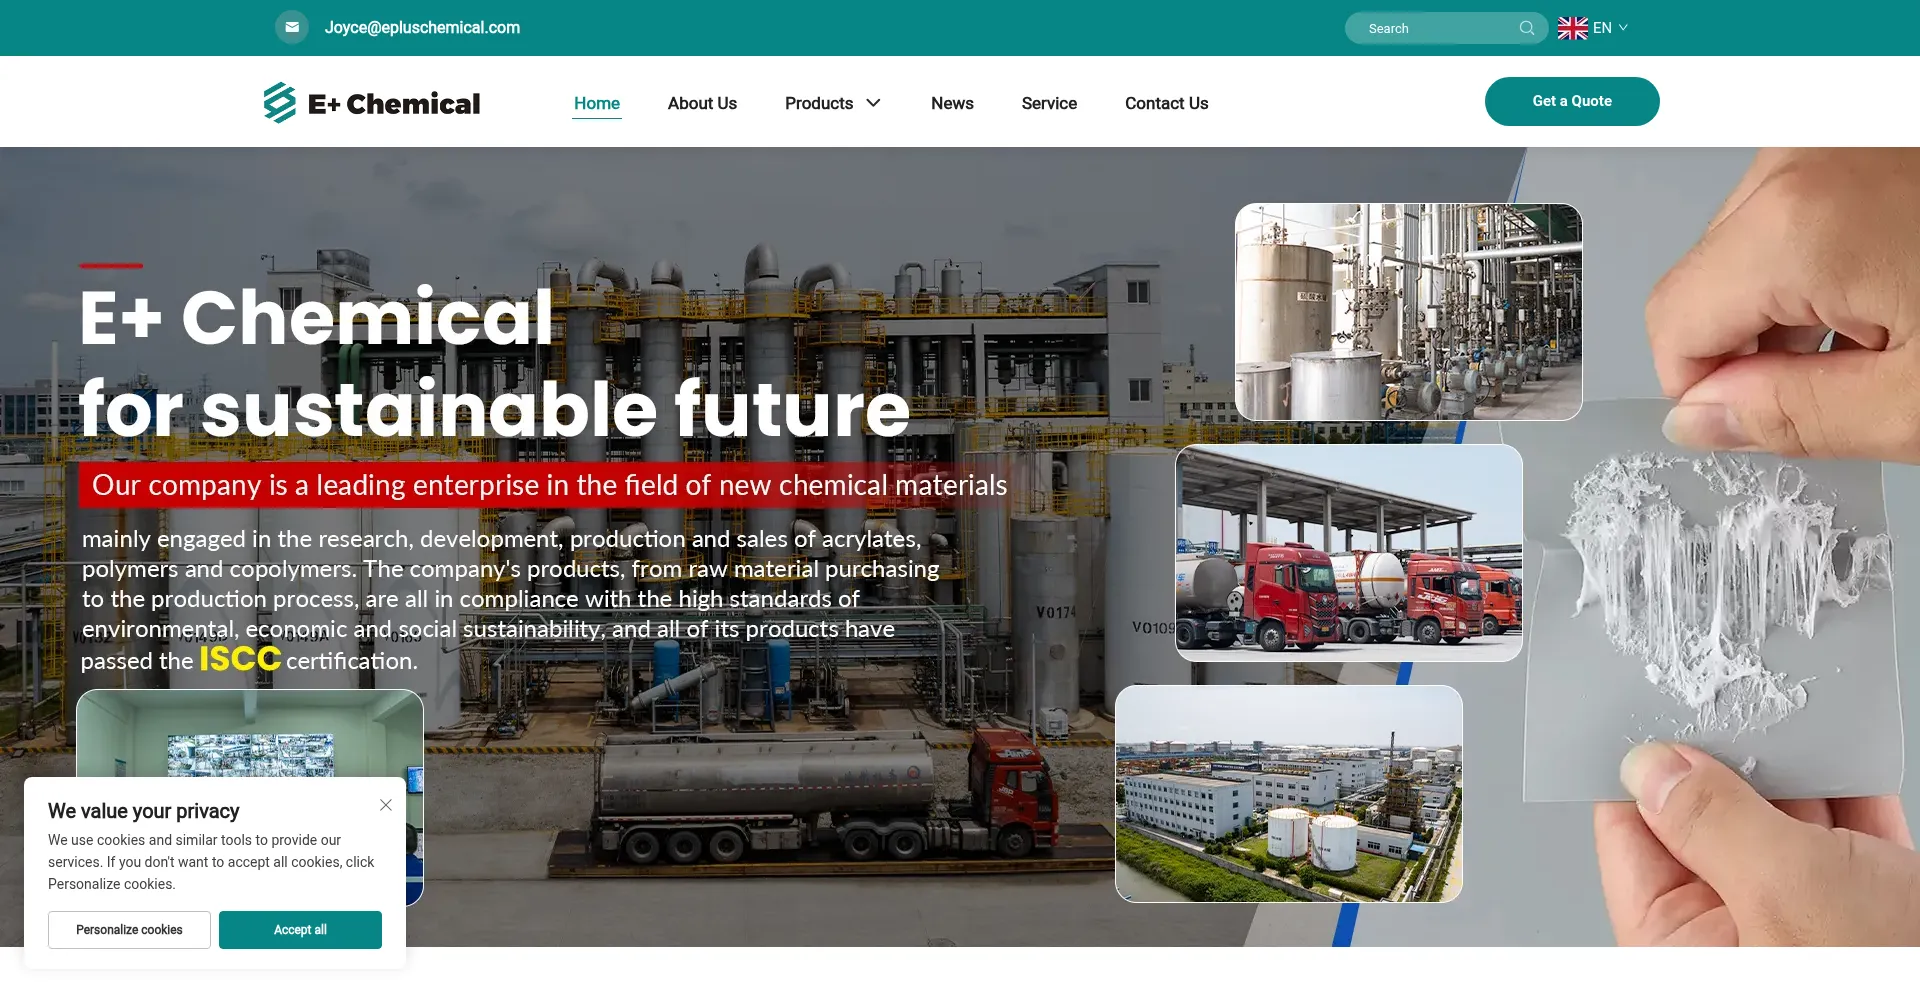Screen dimensions: 1920x993
Task: Click the UK flag language icon
Action: (x=1572, y=28)
